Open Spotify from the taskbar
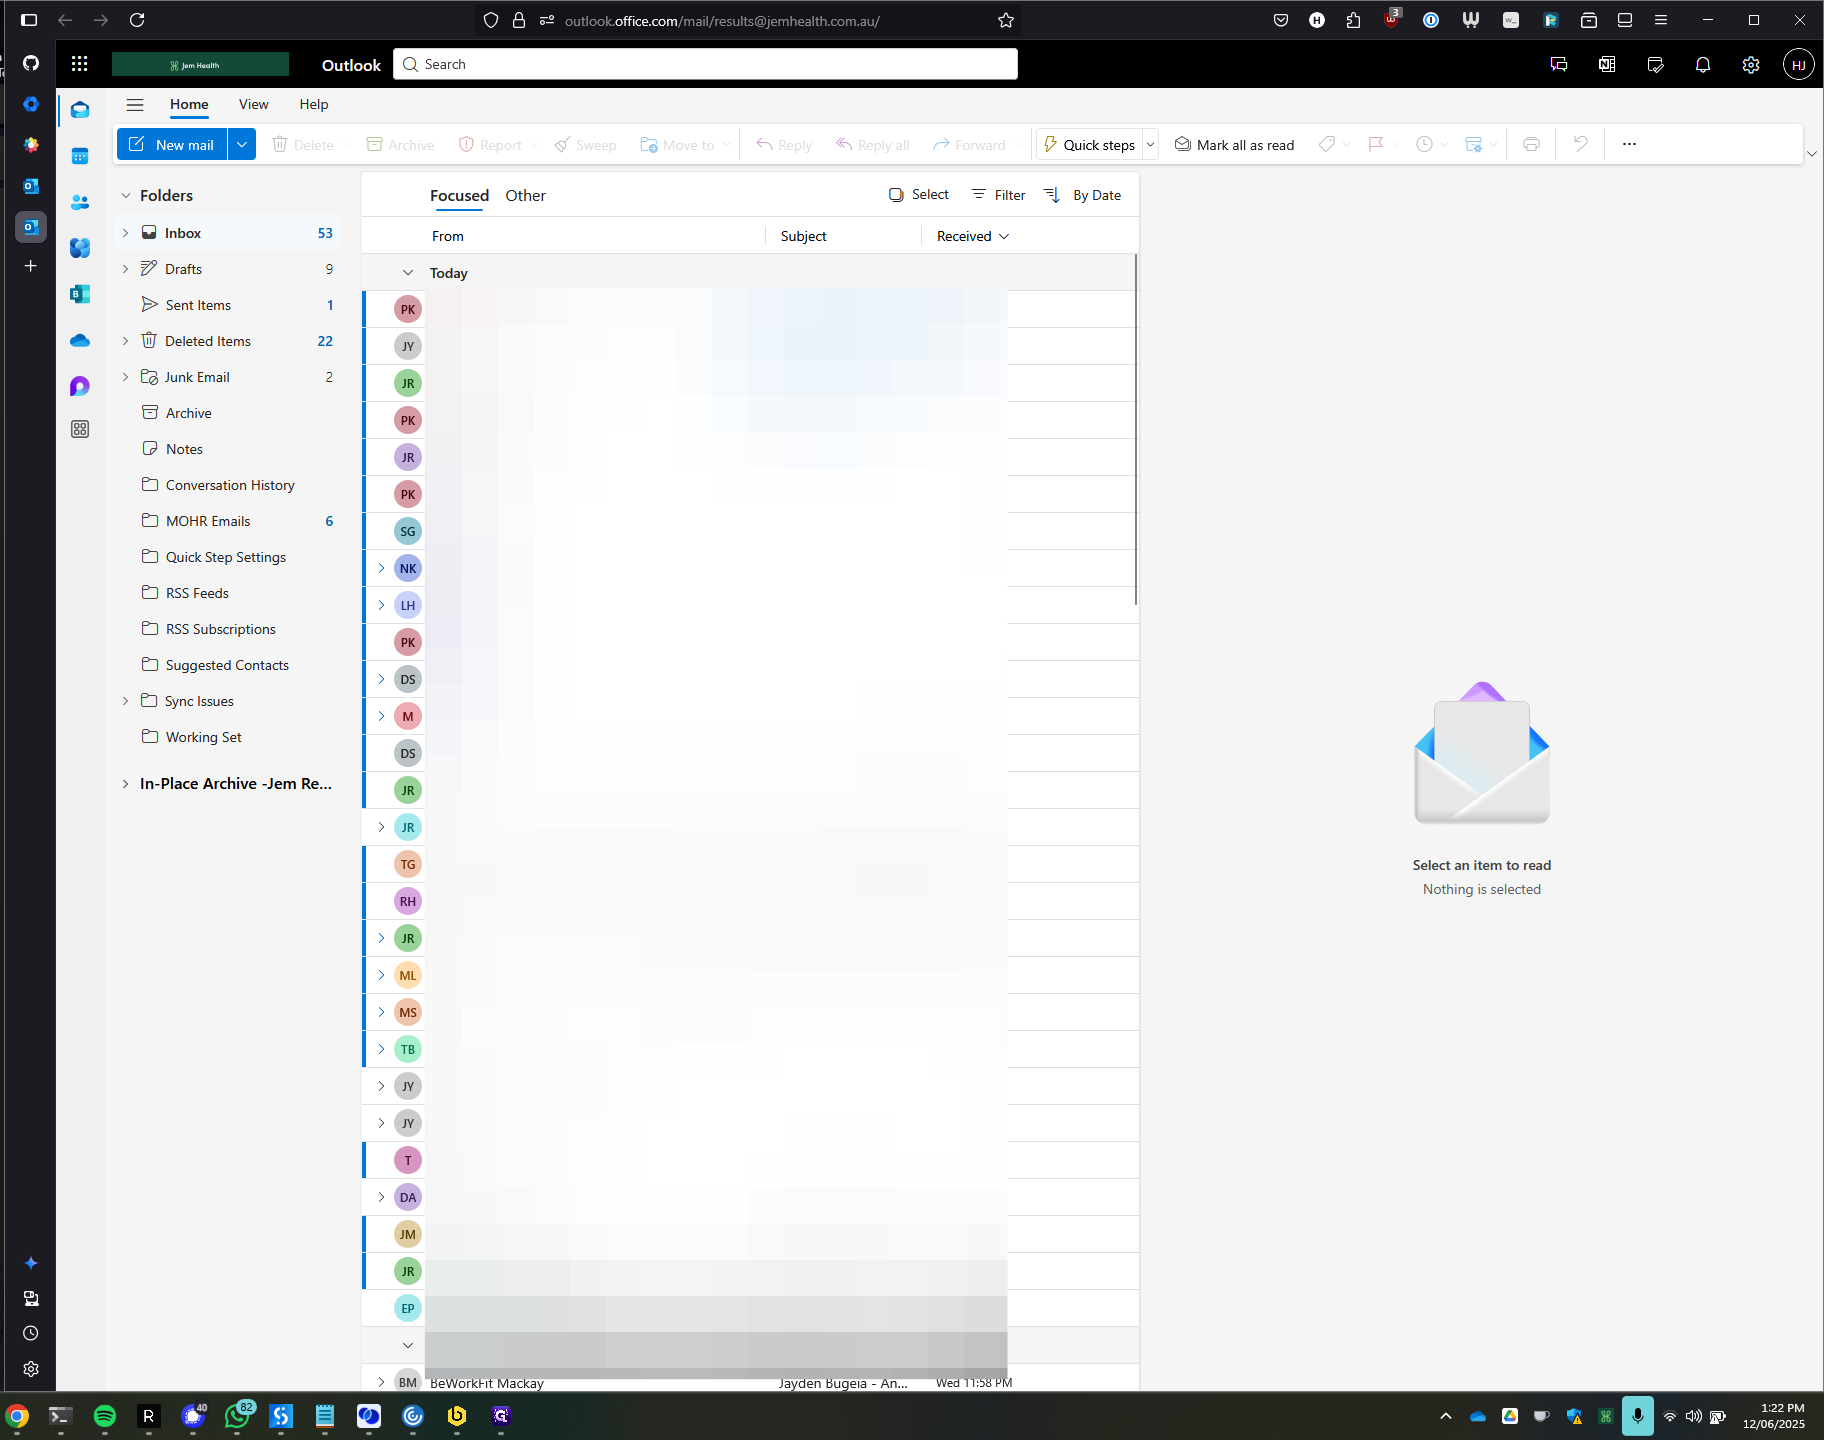This screenshot has width=1824, height=1440. click(x=105, y=1416)
